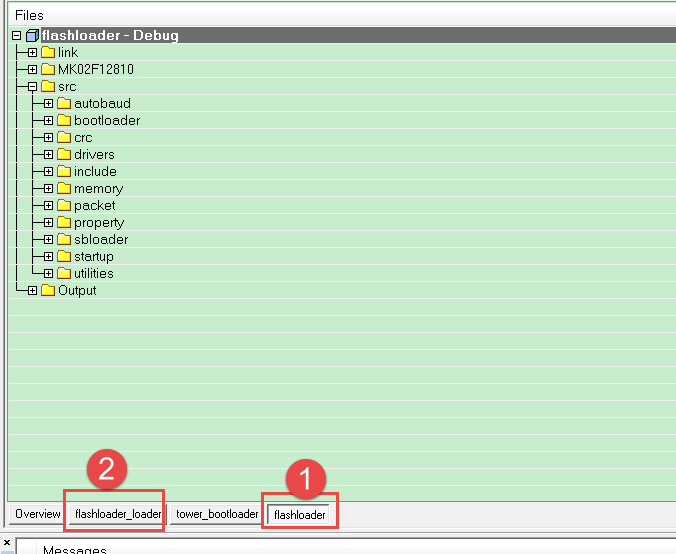Viewport: 676px width, 554px height.
Task: Click the flashloader project cube icon
Action: pos(32,35)
